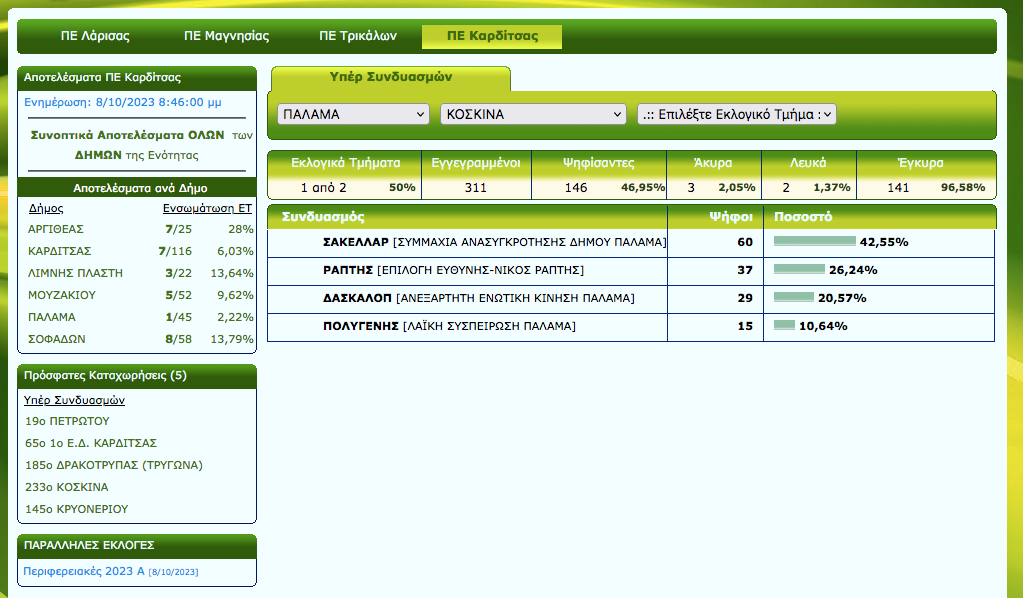1023x598 pixels.
Task: Open the Επιλέξτε Εκλογικό Τμήμα dropdown
Action: tap(736, 114)
